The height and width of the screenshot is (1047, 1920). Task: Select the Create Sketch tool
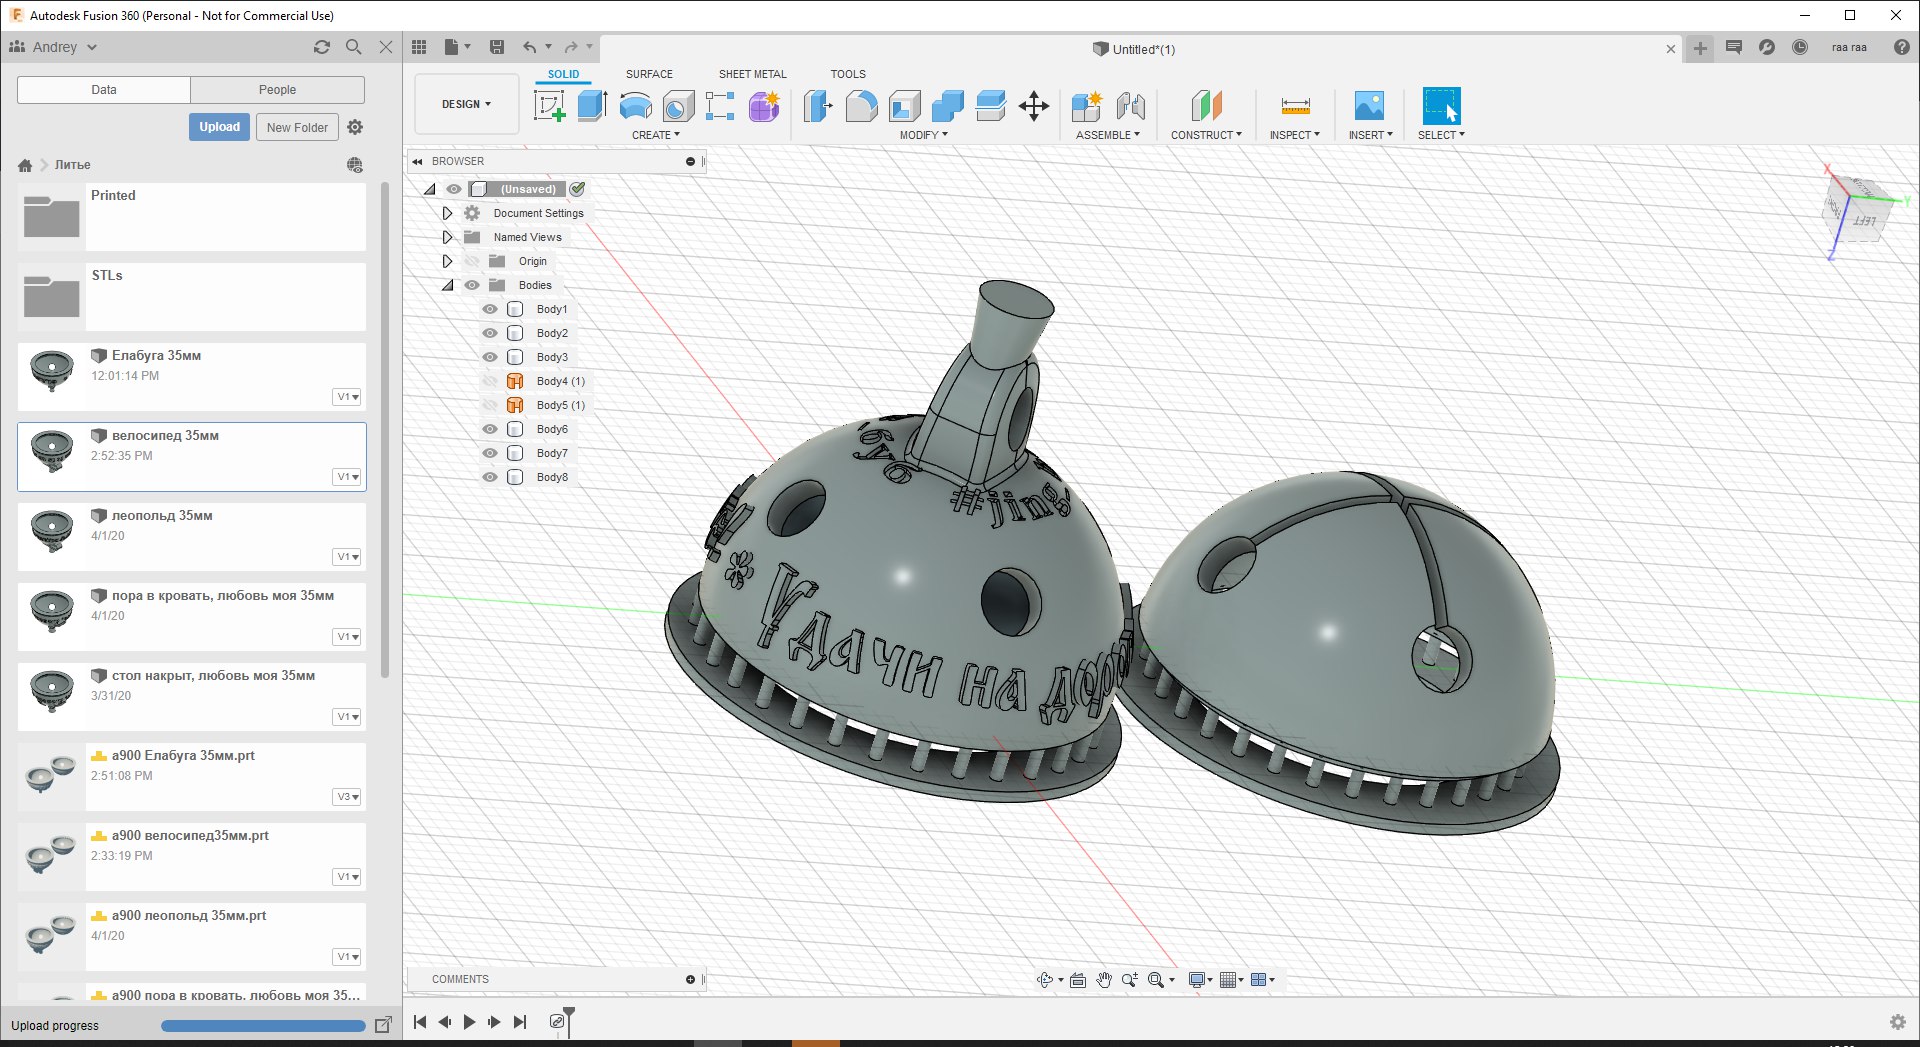point(549,106)
